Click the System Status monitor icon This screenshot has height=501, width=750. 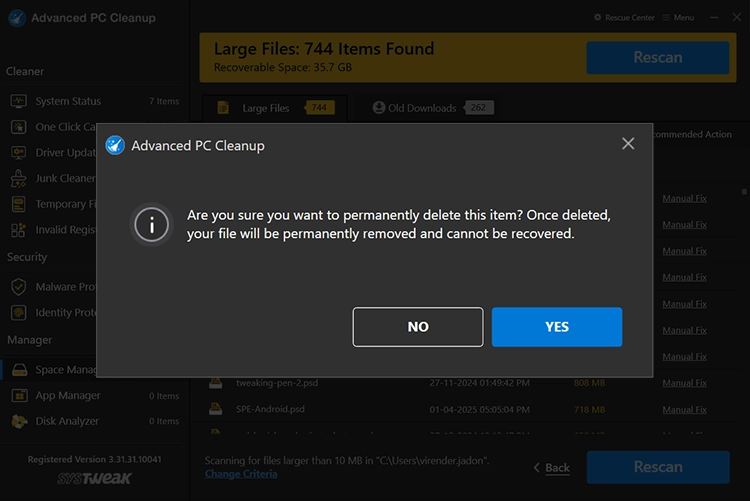[x=18, y=101]
